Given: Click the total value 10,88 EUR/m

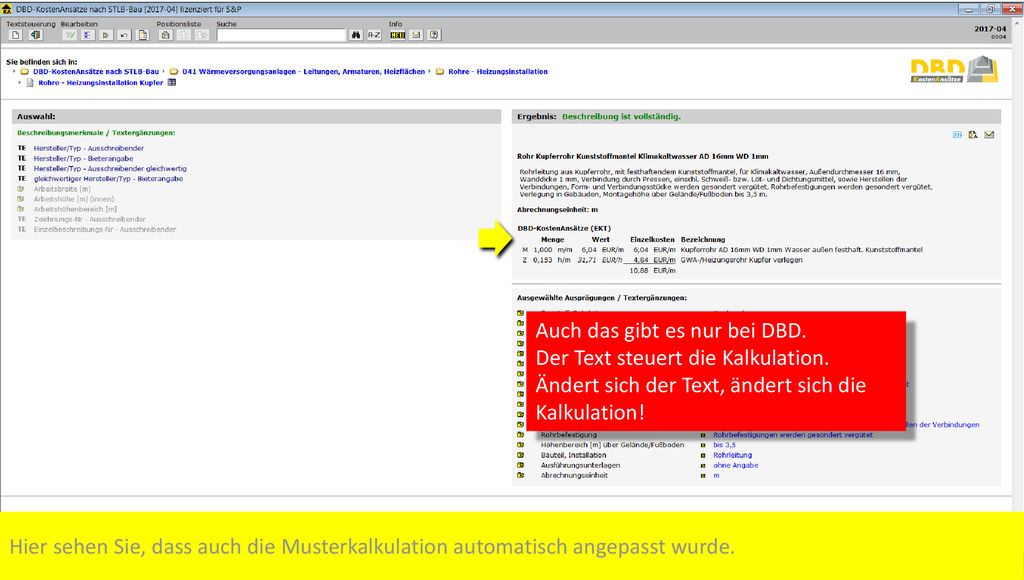Looking at the screenshot, I should tap(652, 270).
